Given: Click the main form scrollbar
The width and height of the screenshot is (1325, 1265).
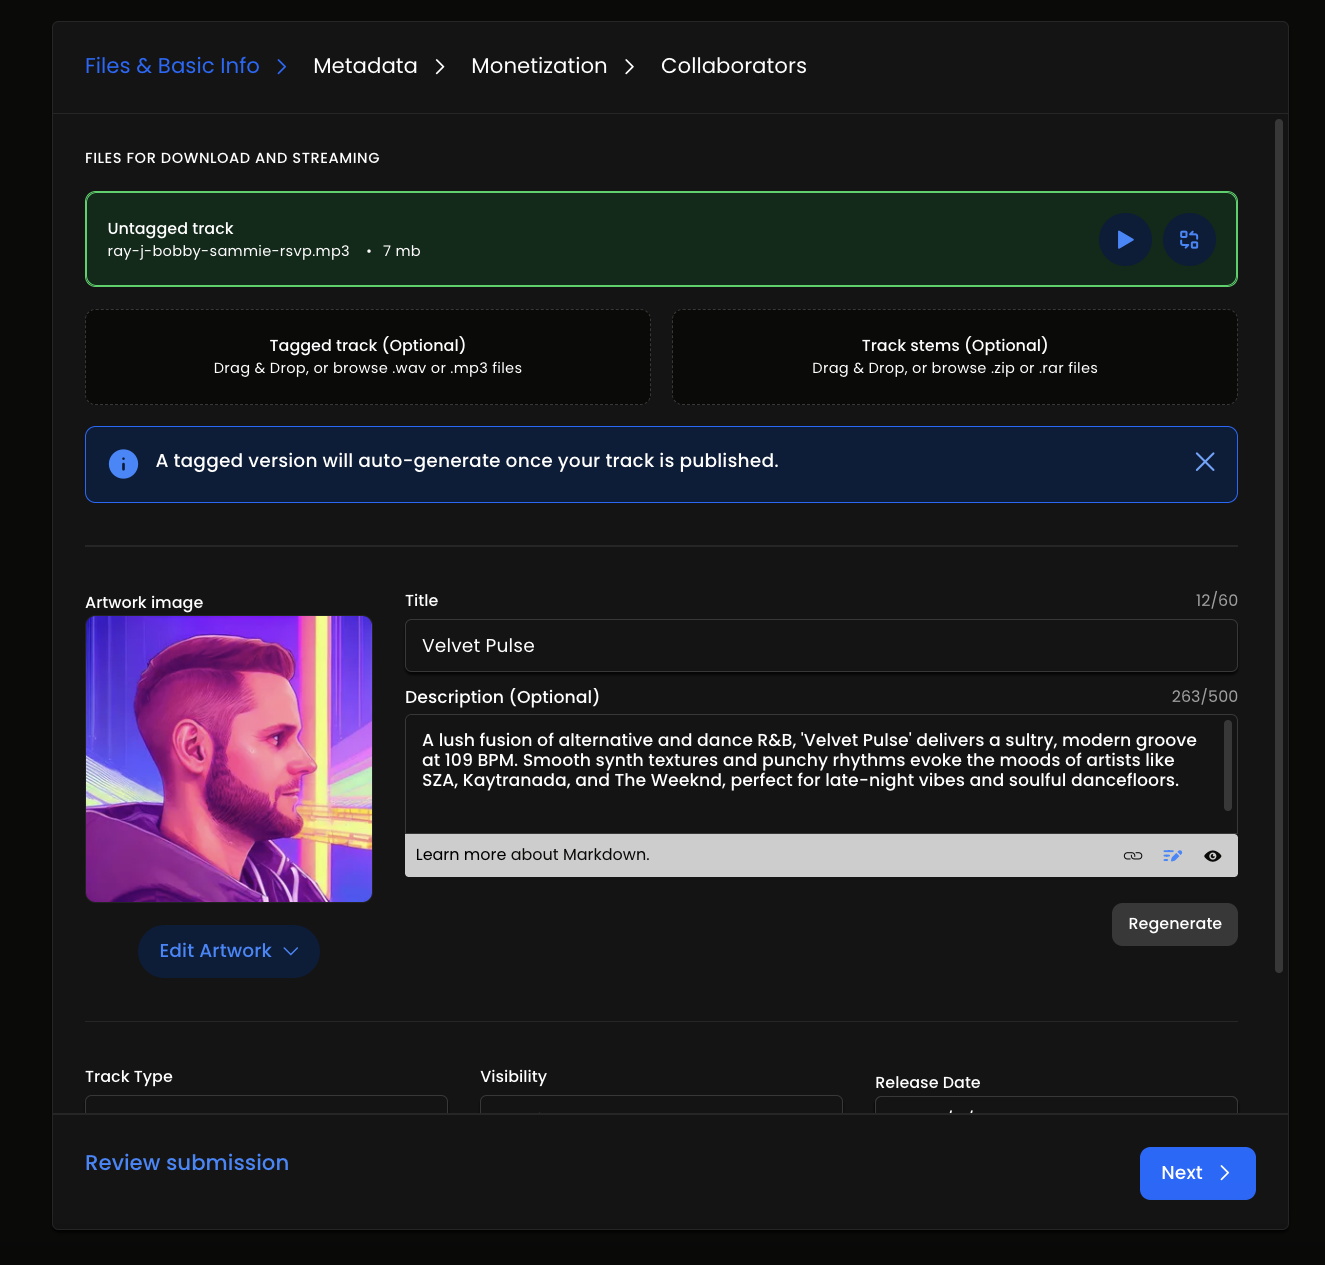Looking at the screenshot, I should pos(1279,546).
